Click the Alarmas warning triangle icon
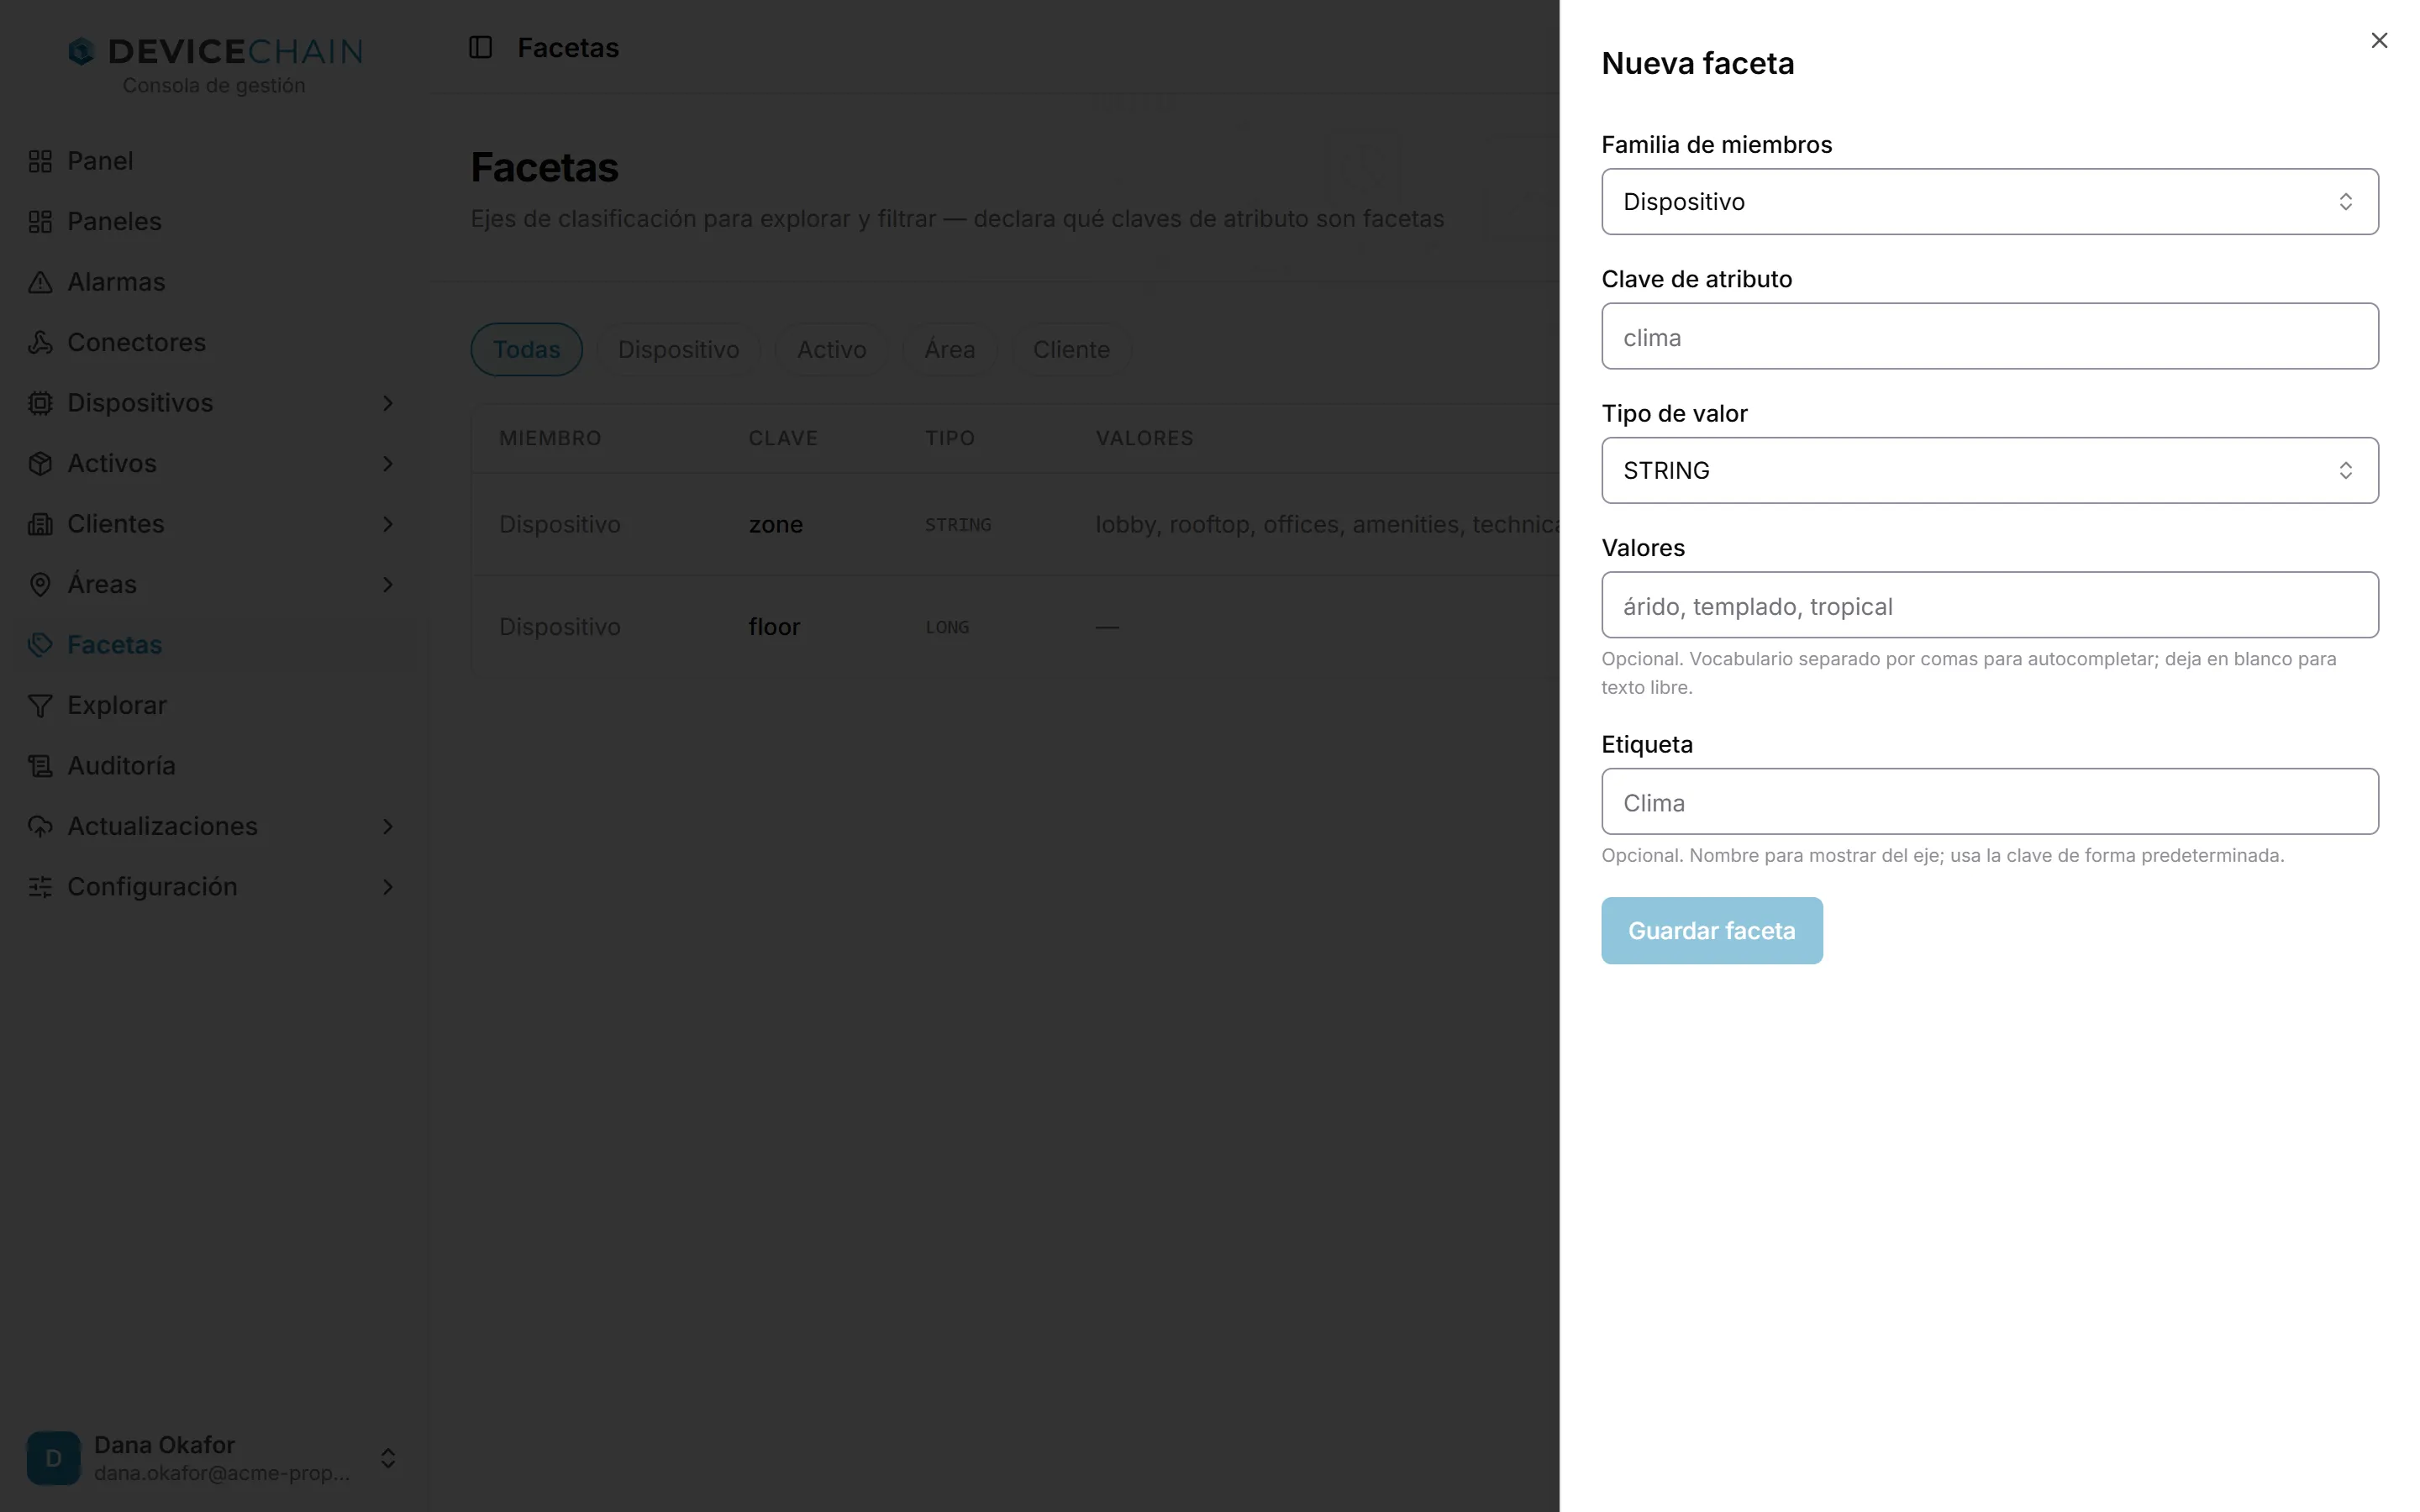The width and height of the screenshot is (2420, 1512). pyautogui.click(x=40, y=282)
